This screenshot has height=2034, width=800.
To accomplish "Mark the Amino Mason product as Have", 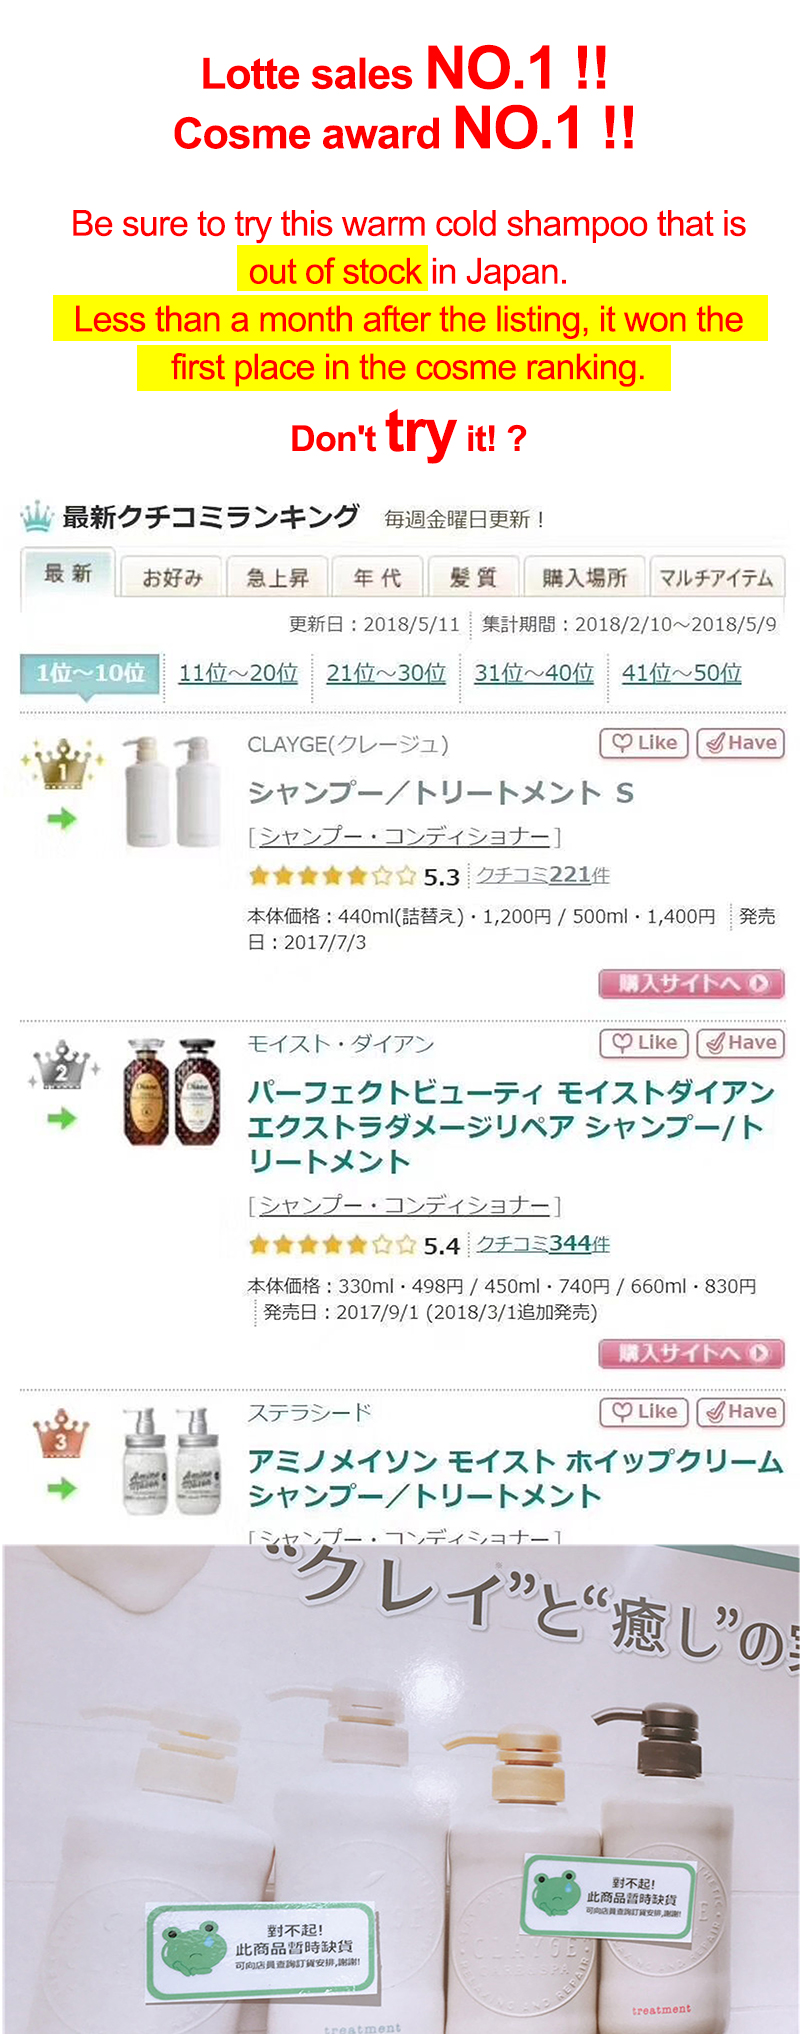I will coord(740,1412).
